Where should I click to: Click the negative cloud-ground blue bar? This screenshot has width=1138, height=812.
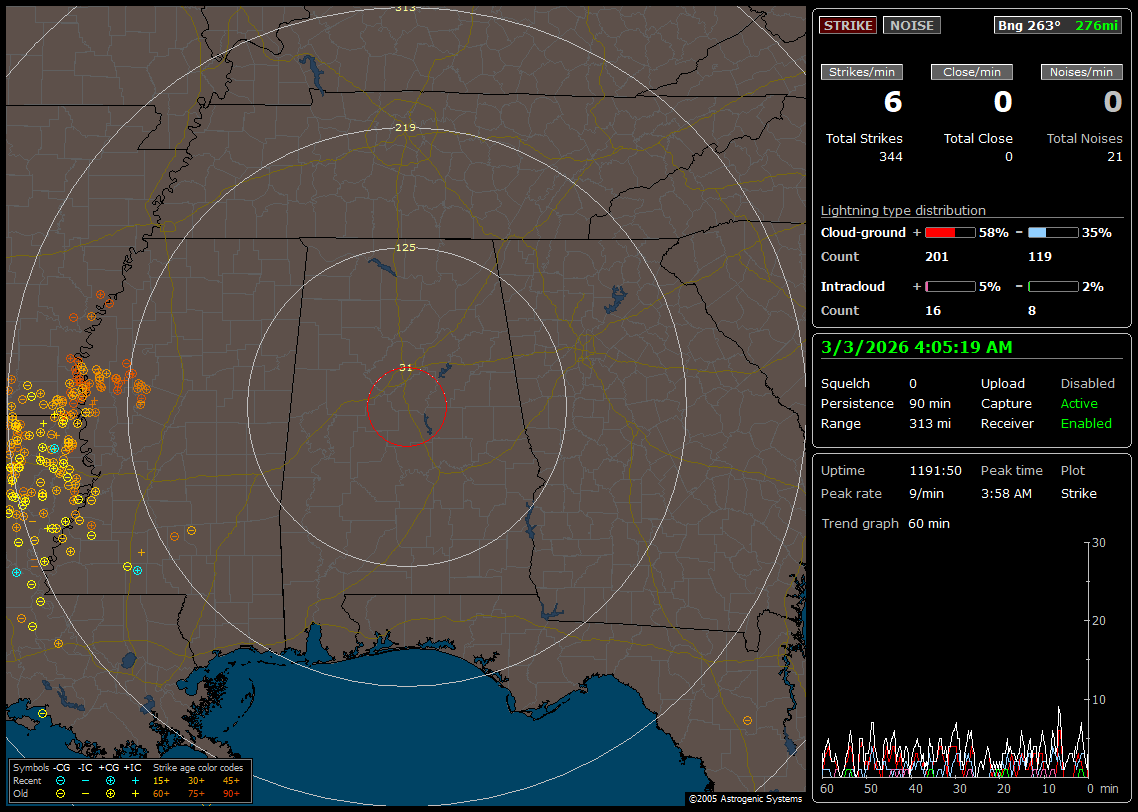(1053, 233)
